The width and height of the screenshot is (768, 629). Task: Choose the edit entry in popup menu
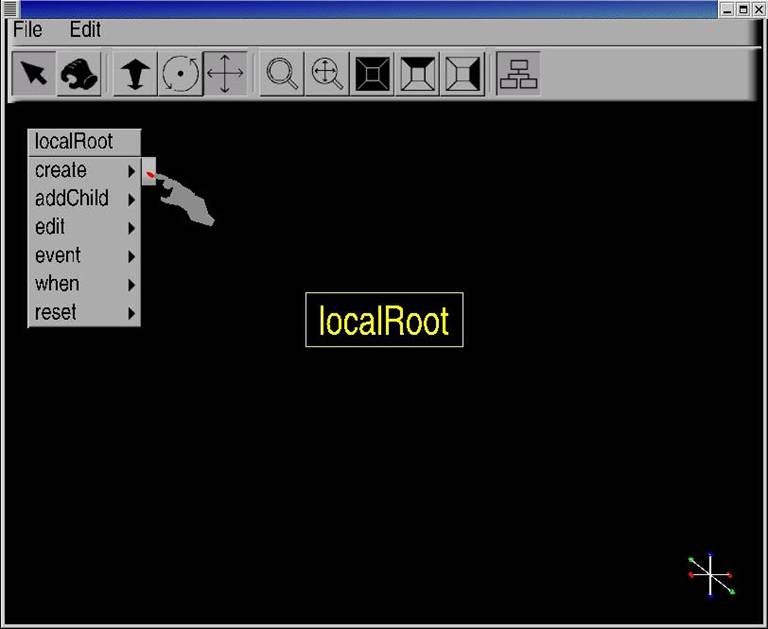click(x=84, y=228)
